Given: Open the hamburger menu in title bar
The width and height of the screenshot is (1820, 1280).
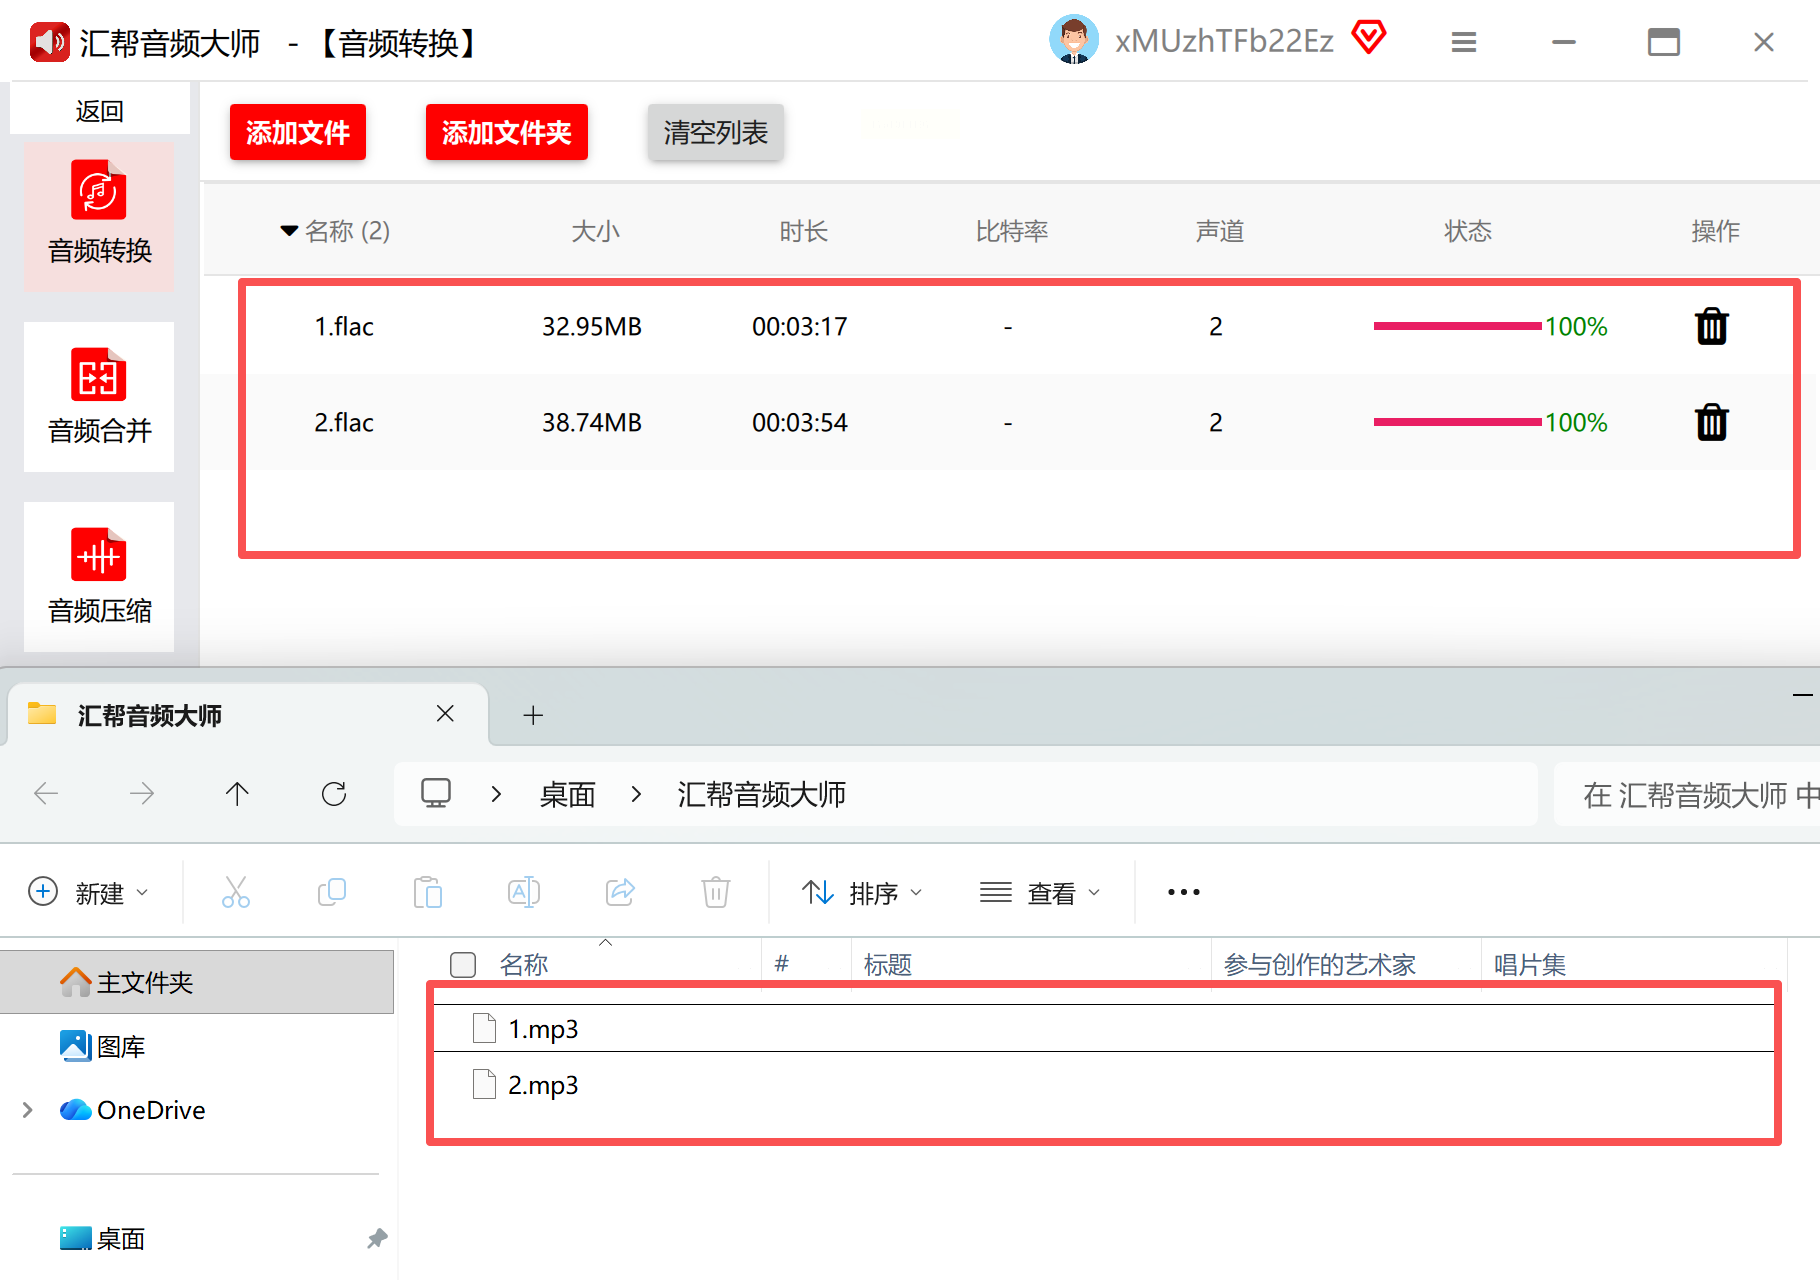Looking at the screenshot, I should click(1464, 42).
